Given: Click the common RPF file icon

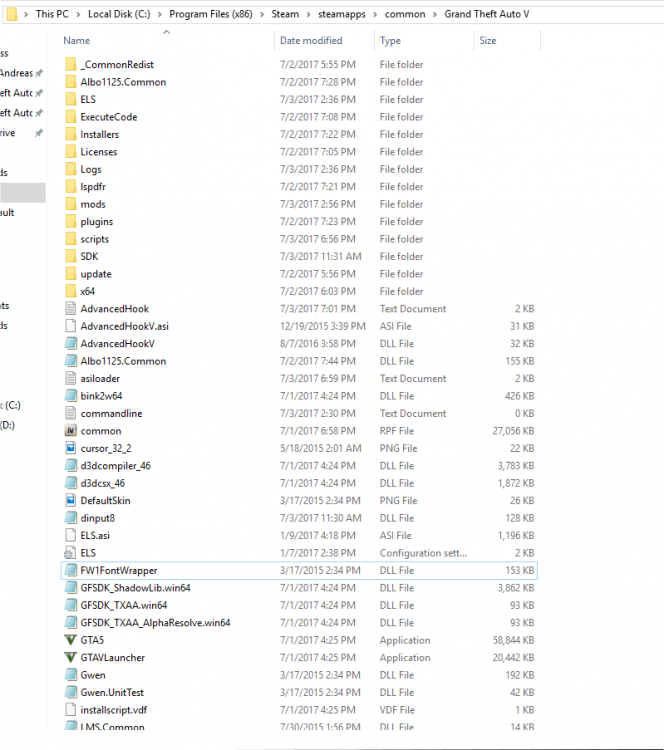Looking at the screenshot, I should pyautogui.click(x=70, y=430).
